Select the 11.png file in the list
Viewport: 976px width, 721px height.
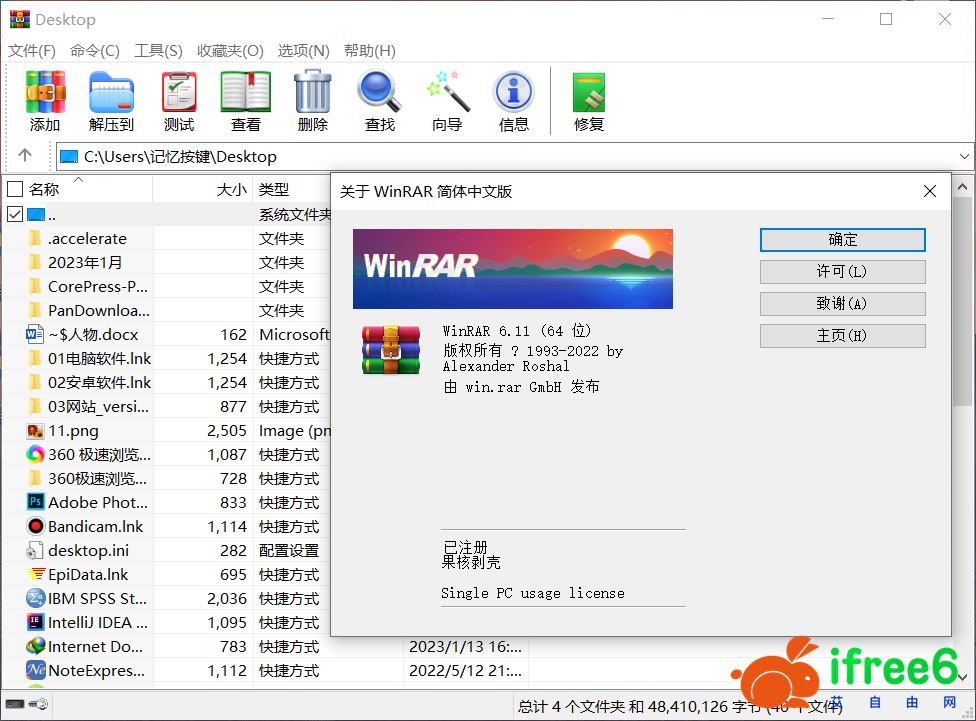(74, 431)
